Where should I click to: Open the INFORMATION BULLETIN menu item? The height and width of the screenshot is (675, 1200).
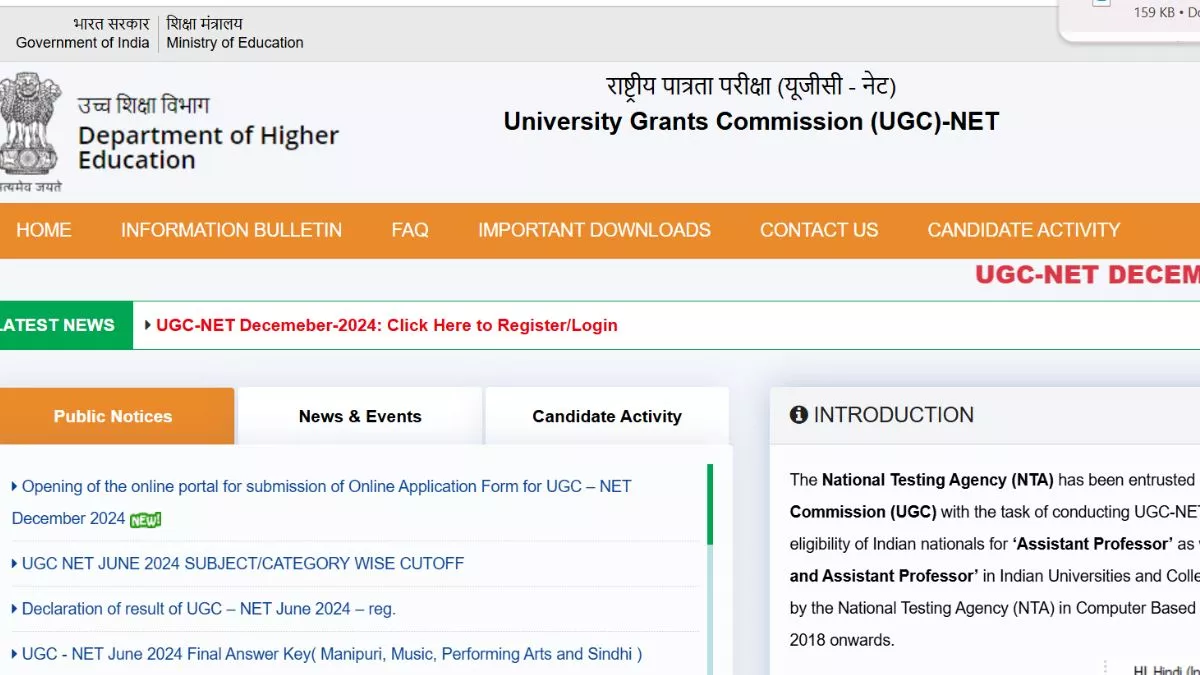231,230
